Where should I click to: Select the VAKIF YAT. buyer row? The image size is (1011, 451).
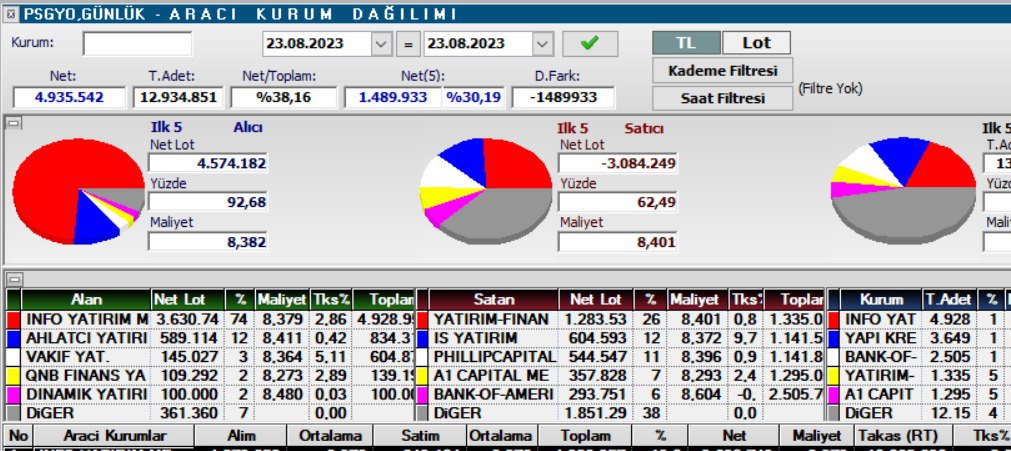pyautogui.click(x=210, y=357)
